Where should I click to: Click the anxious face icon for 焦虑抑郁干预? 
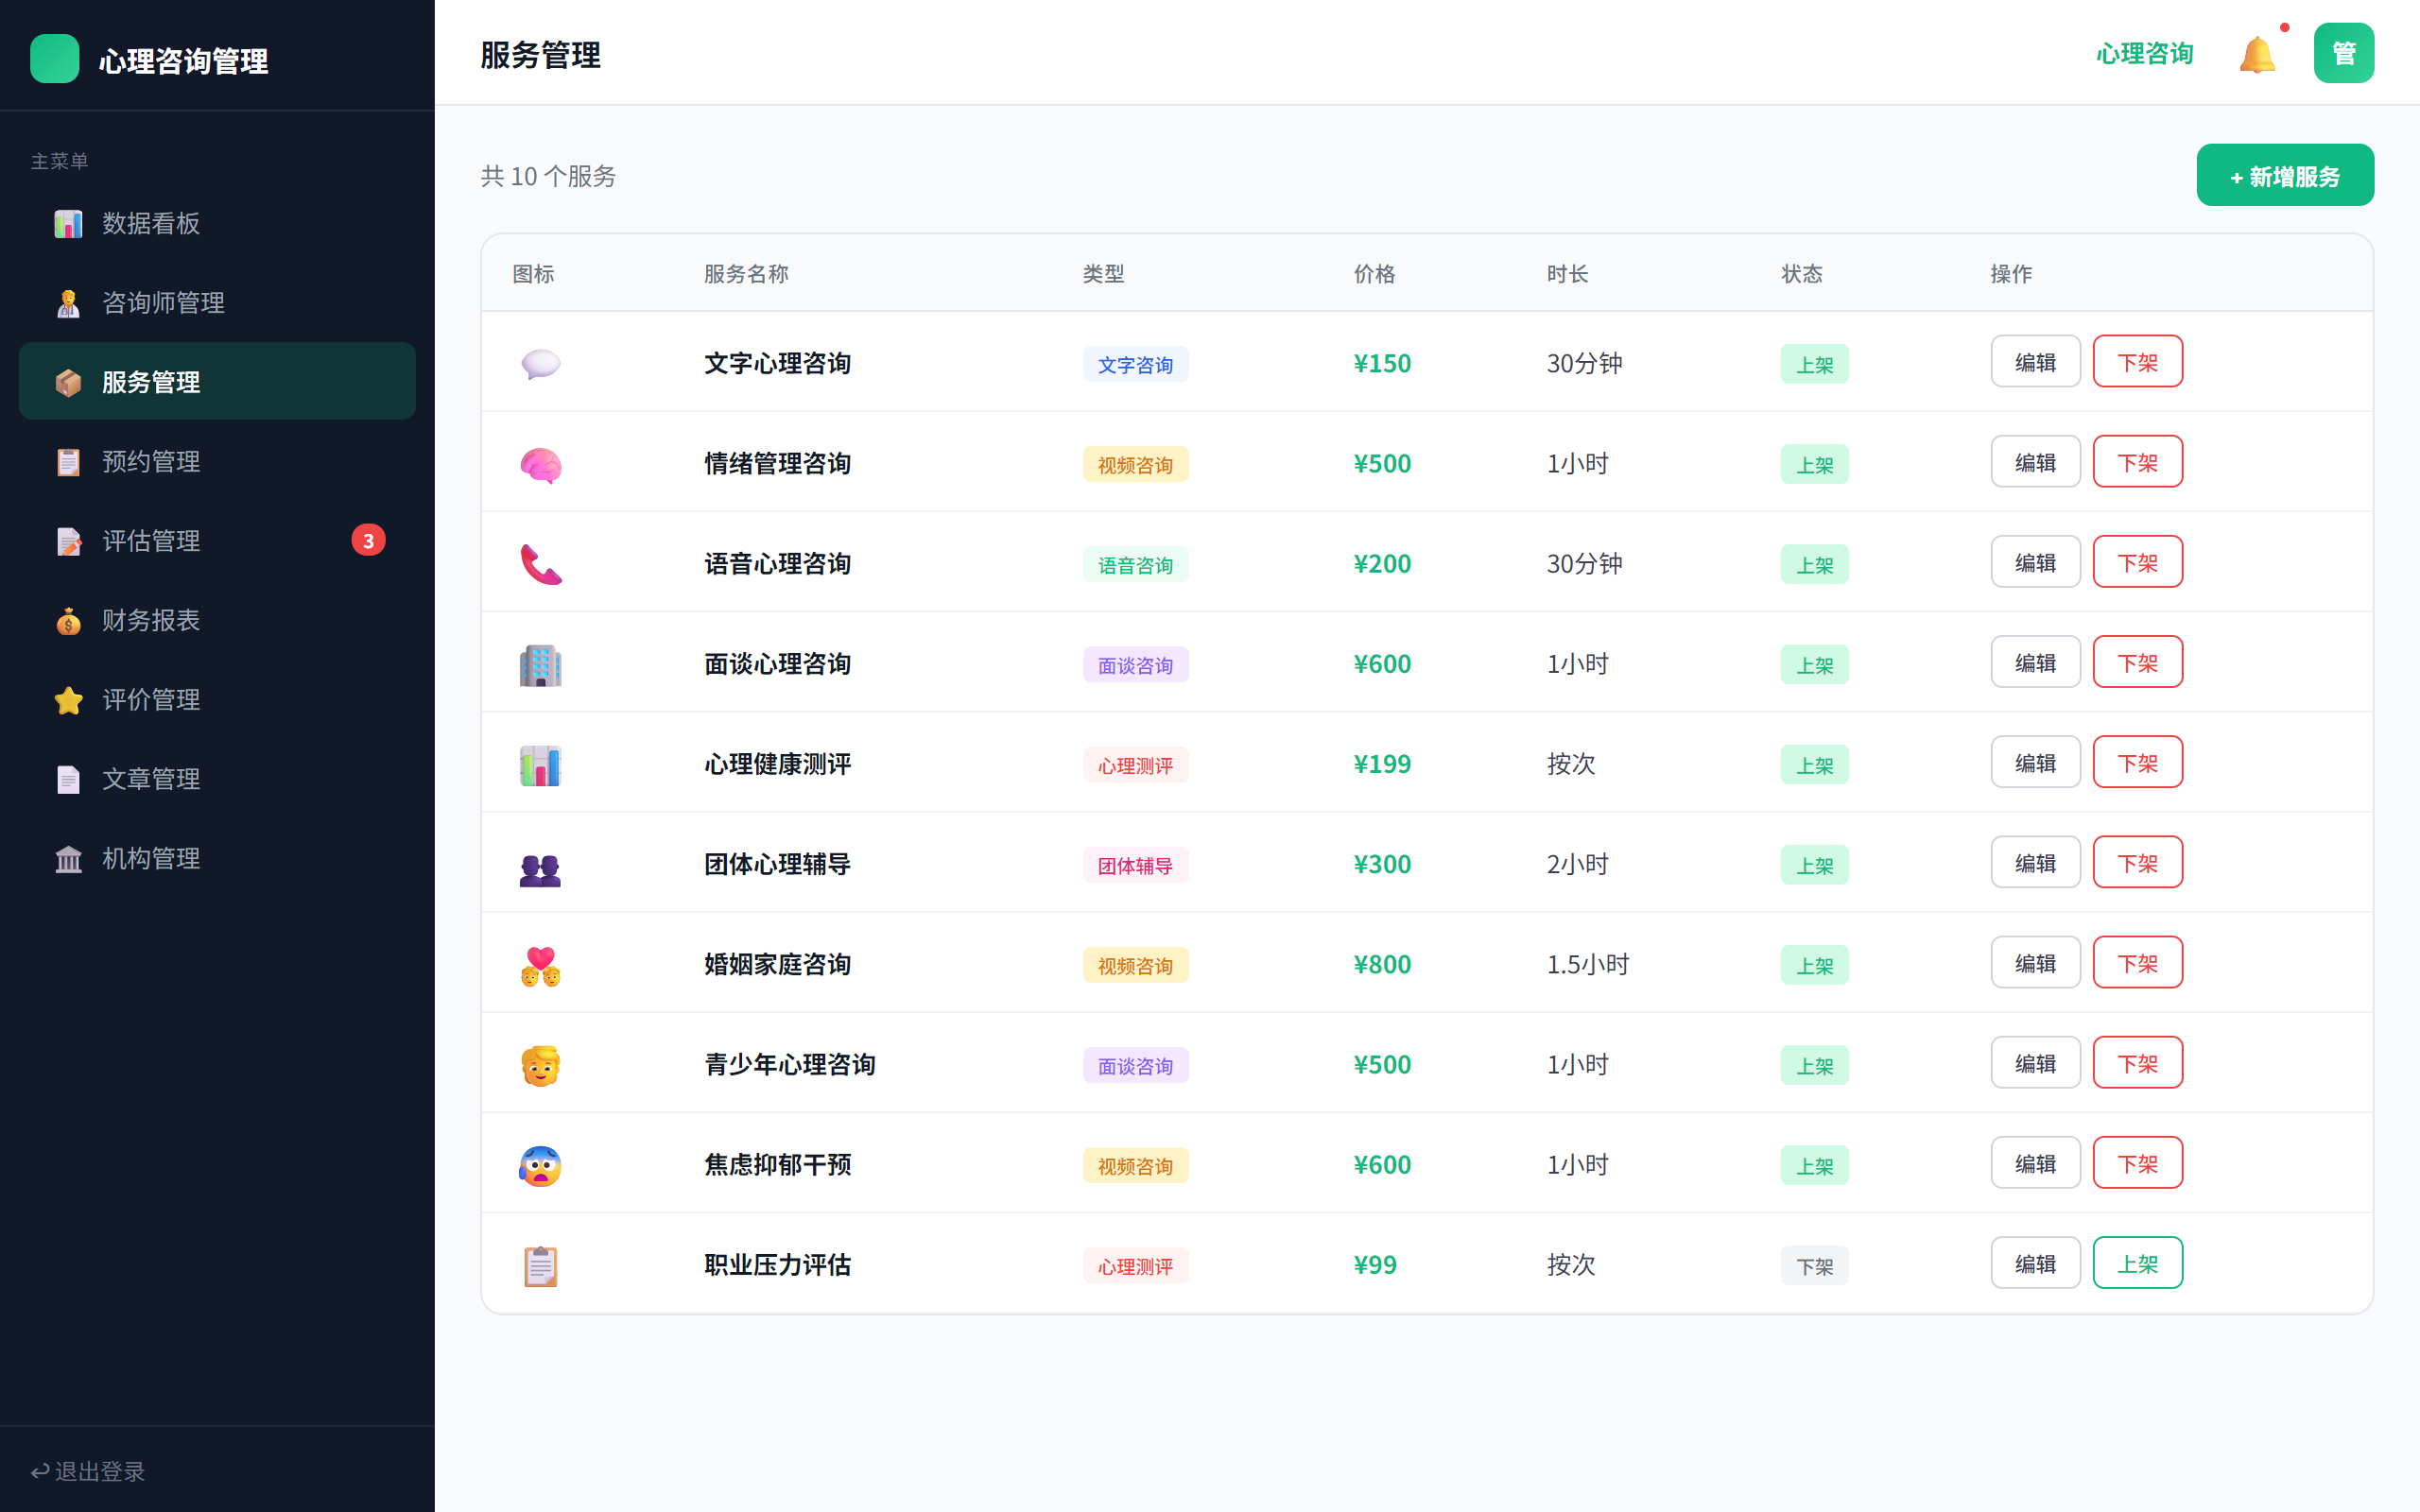[540, 1165]
